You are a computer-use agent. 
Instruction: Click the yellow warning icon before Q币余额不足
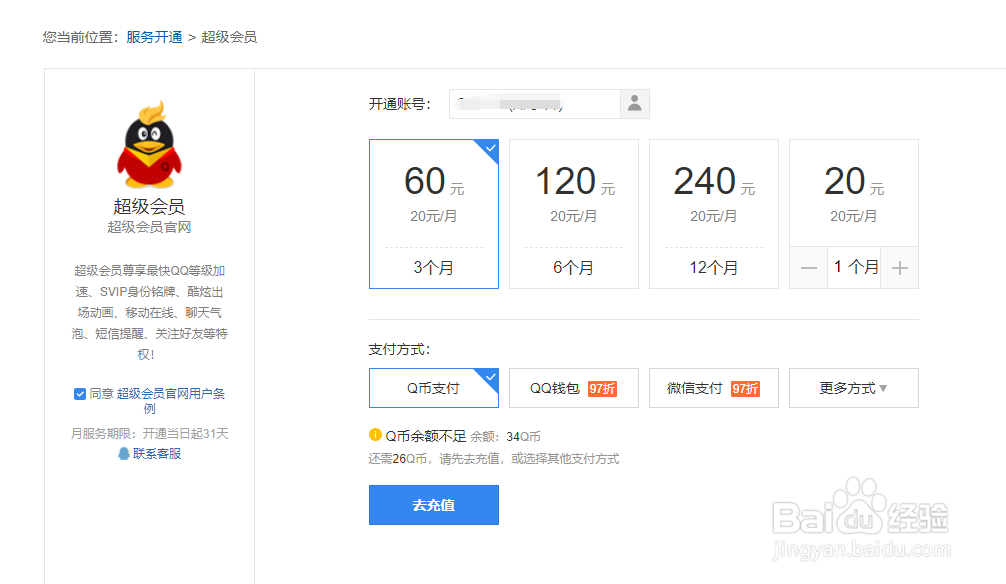[x=377, y=437]
